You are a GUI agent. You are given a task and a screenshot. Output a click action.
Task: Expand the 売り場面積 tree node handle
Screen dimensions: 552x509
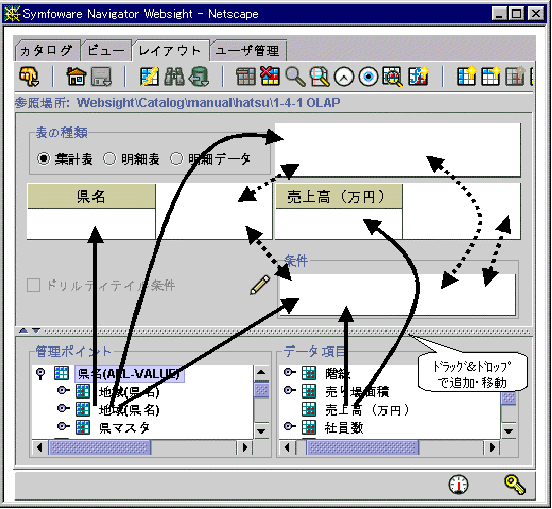(289, 390)
